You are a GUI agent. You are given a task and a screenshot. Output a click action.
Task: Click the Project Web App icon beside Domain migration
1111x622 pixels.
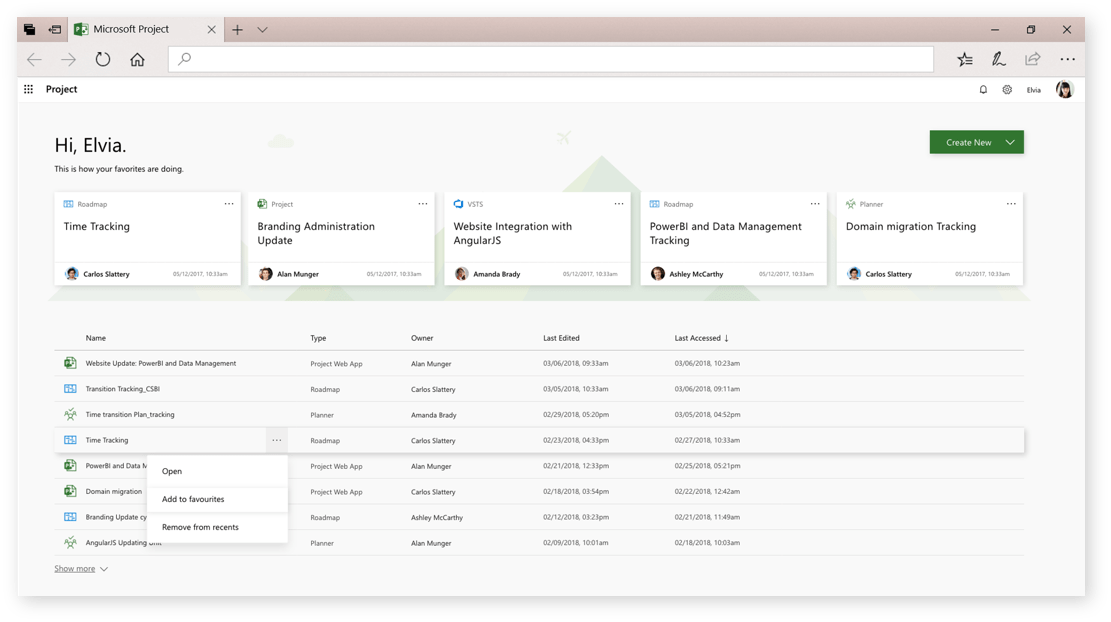click(x=69, y=491)
